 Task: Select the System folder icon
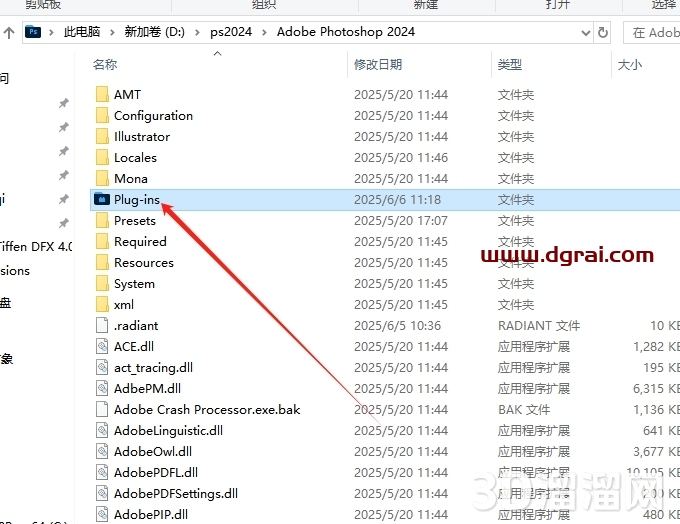click(102, 283)
